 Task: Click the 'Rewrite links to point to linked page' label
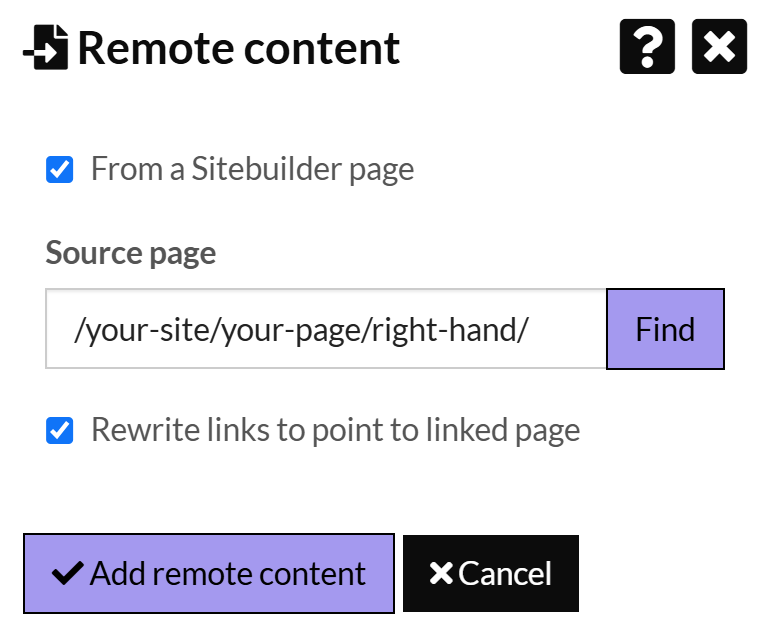coord(335,430)
